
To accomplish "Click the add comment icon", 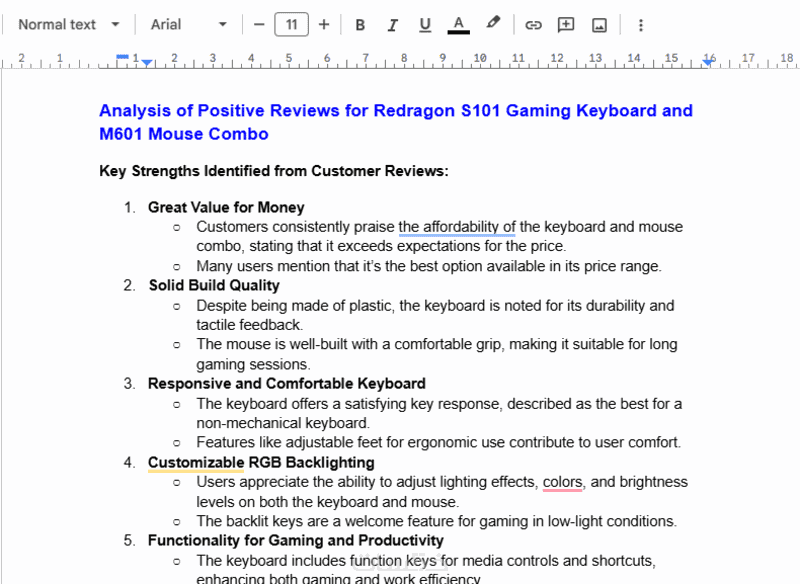I will point(566,24).
